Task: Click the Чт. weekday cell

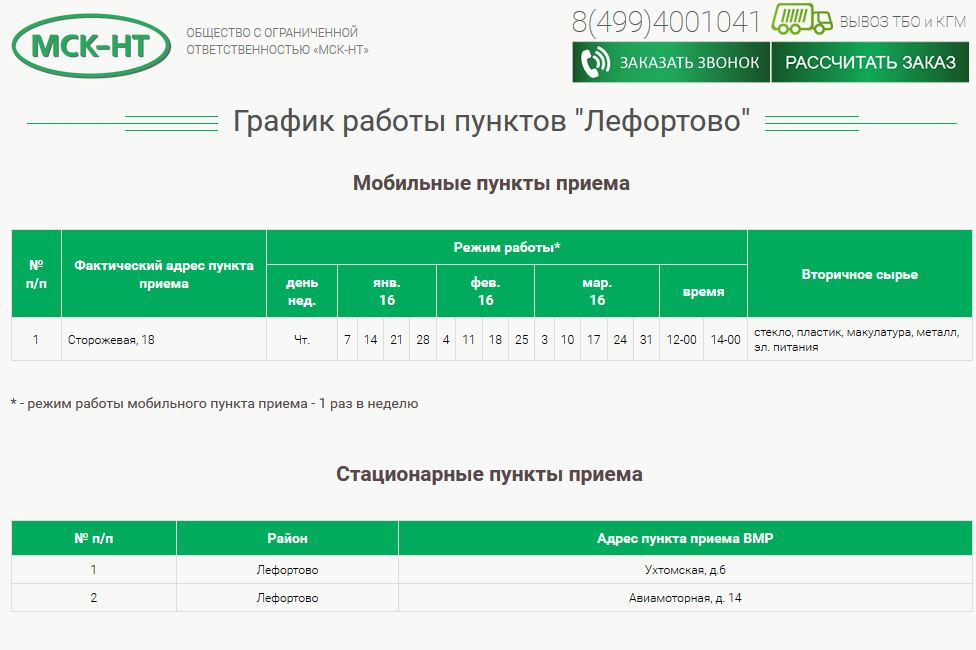Action: (302, 339)
